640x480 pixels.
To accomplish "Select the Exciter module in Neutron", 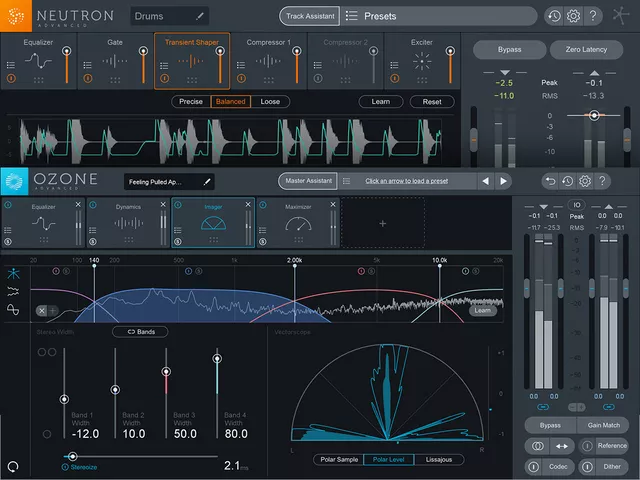I will tap(422, 60).
